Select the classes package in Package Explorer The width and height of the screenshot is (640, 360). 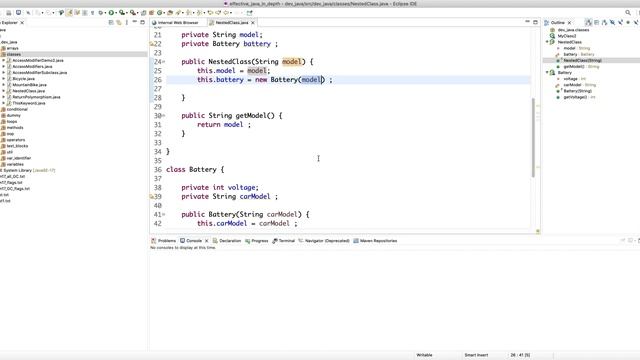pos(73,54)
